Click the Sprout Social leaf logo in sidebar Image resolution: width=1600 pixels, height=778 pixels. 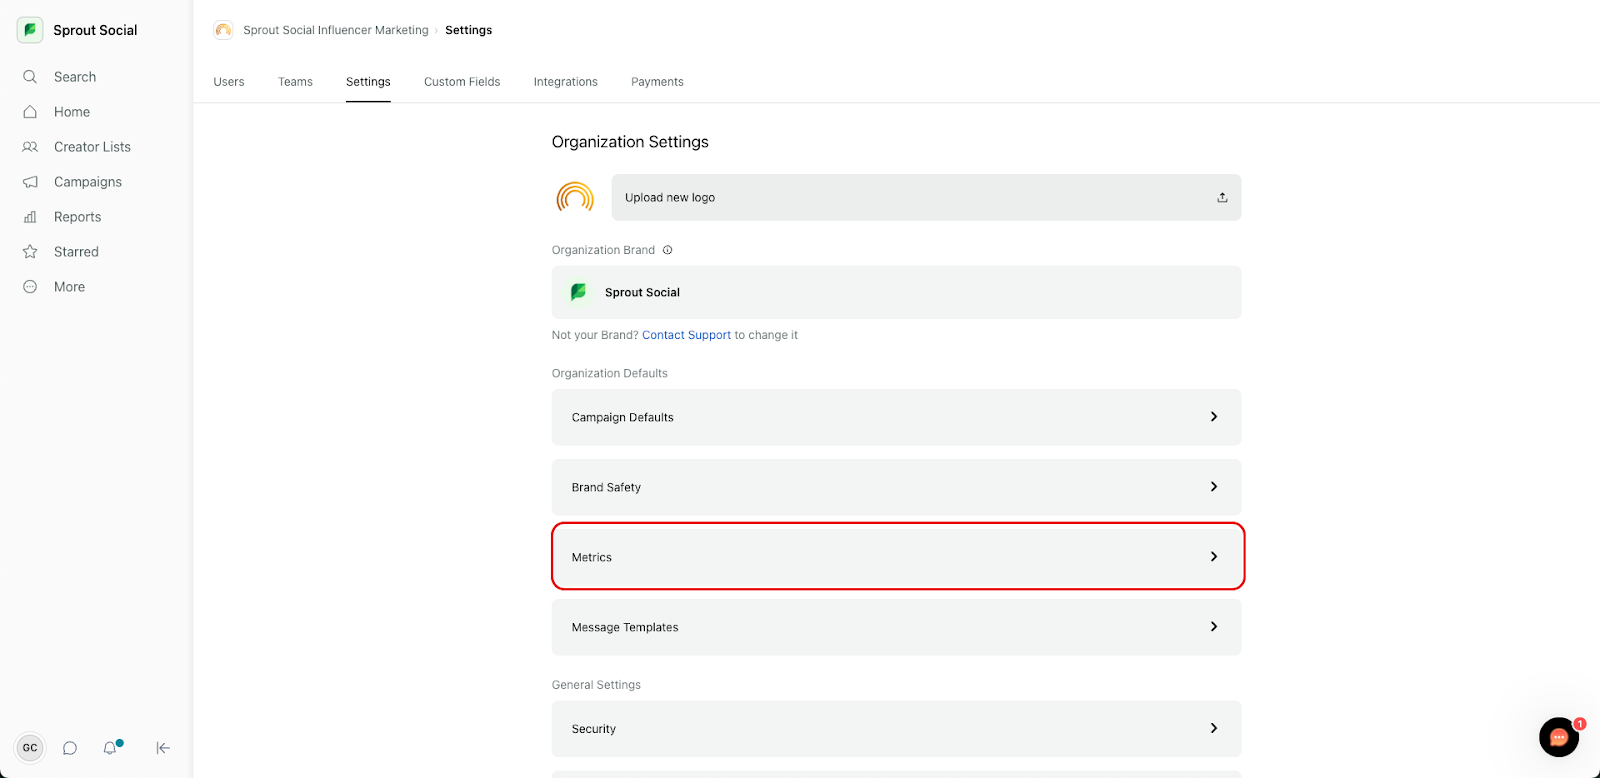pos(30,30)
